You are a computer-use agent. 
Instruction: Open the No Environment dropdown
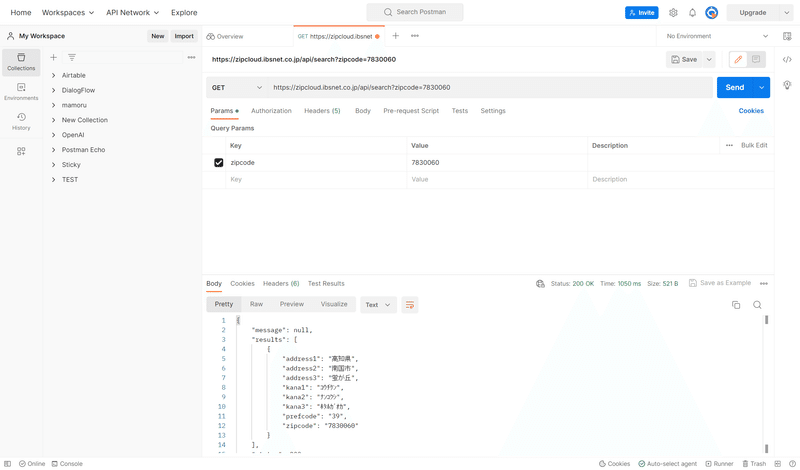tap(717, 36)
